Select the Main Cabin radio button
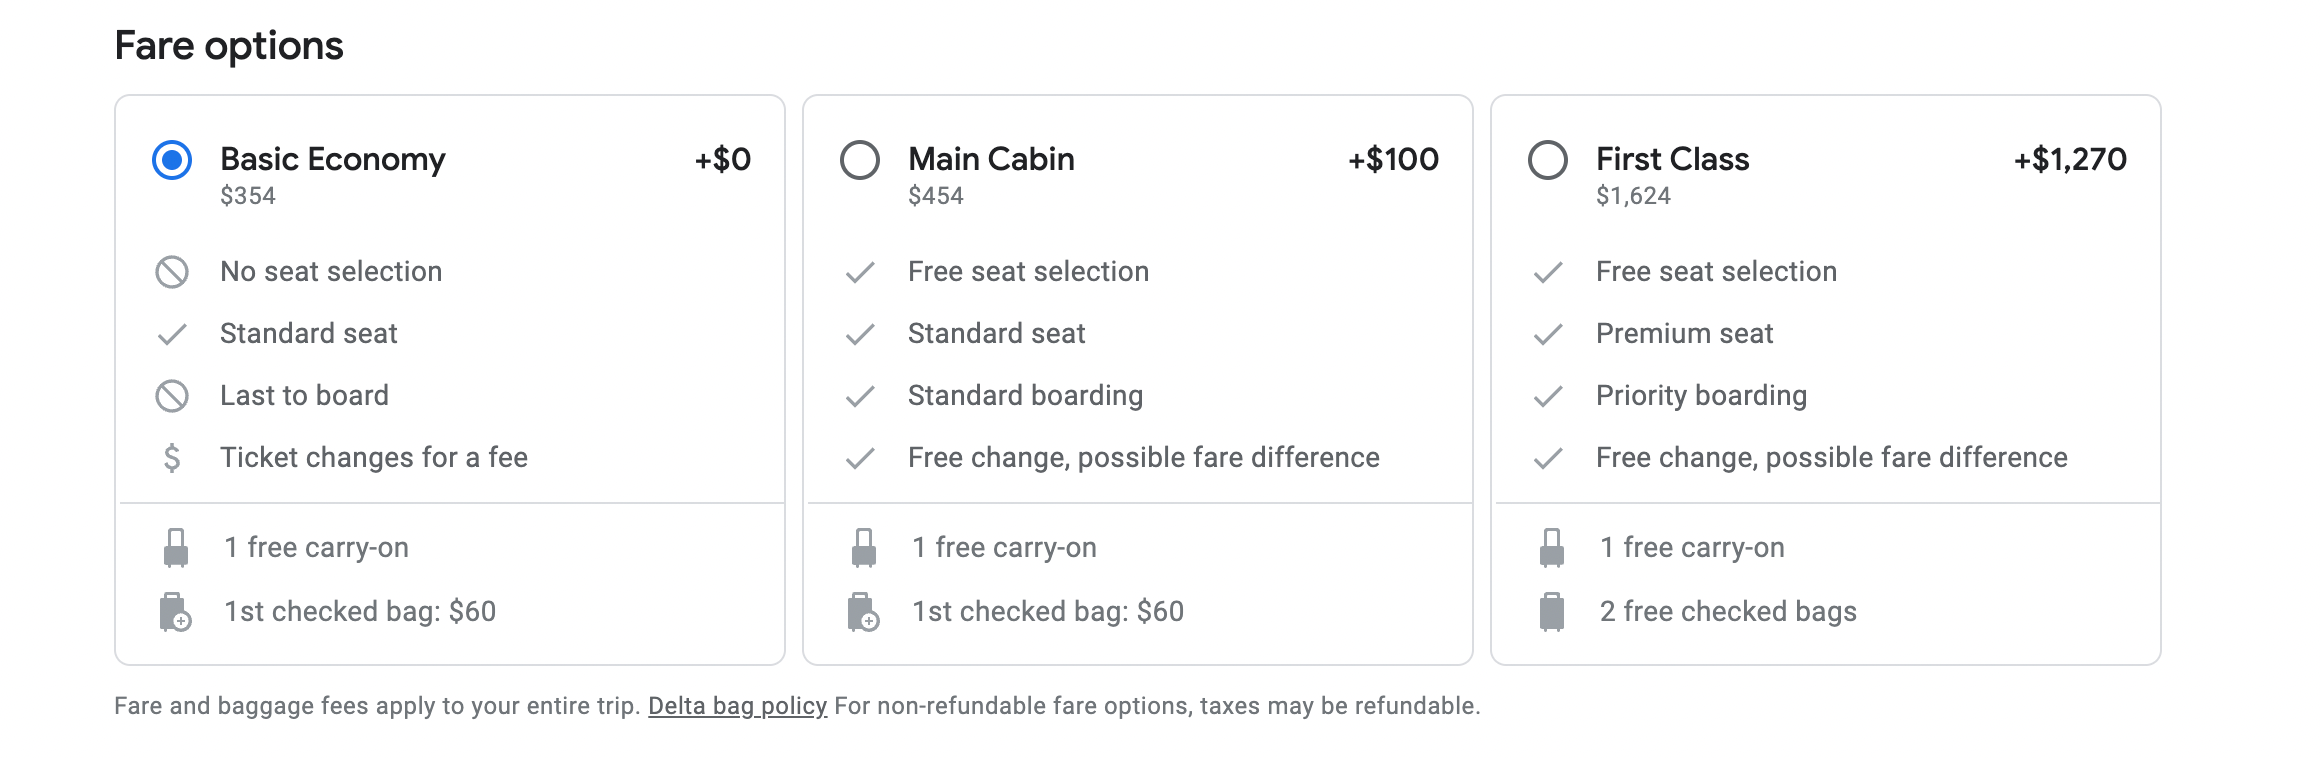This screenshot has height=758, width=2320. pyautogui.click(x=860, y=160)
